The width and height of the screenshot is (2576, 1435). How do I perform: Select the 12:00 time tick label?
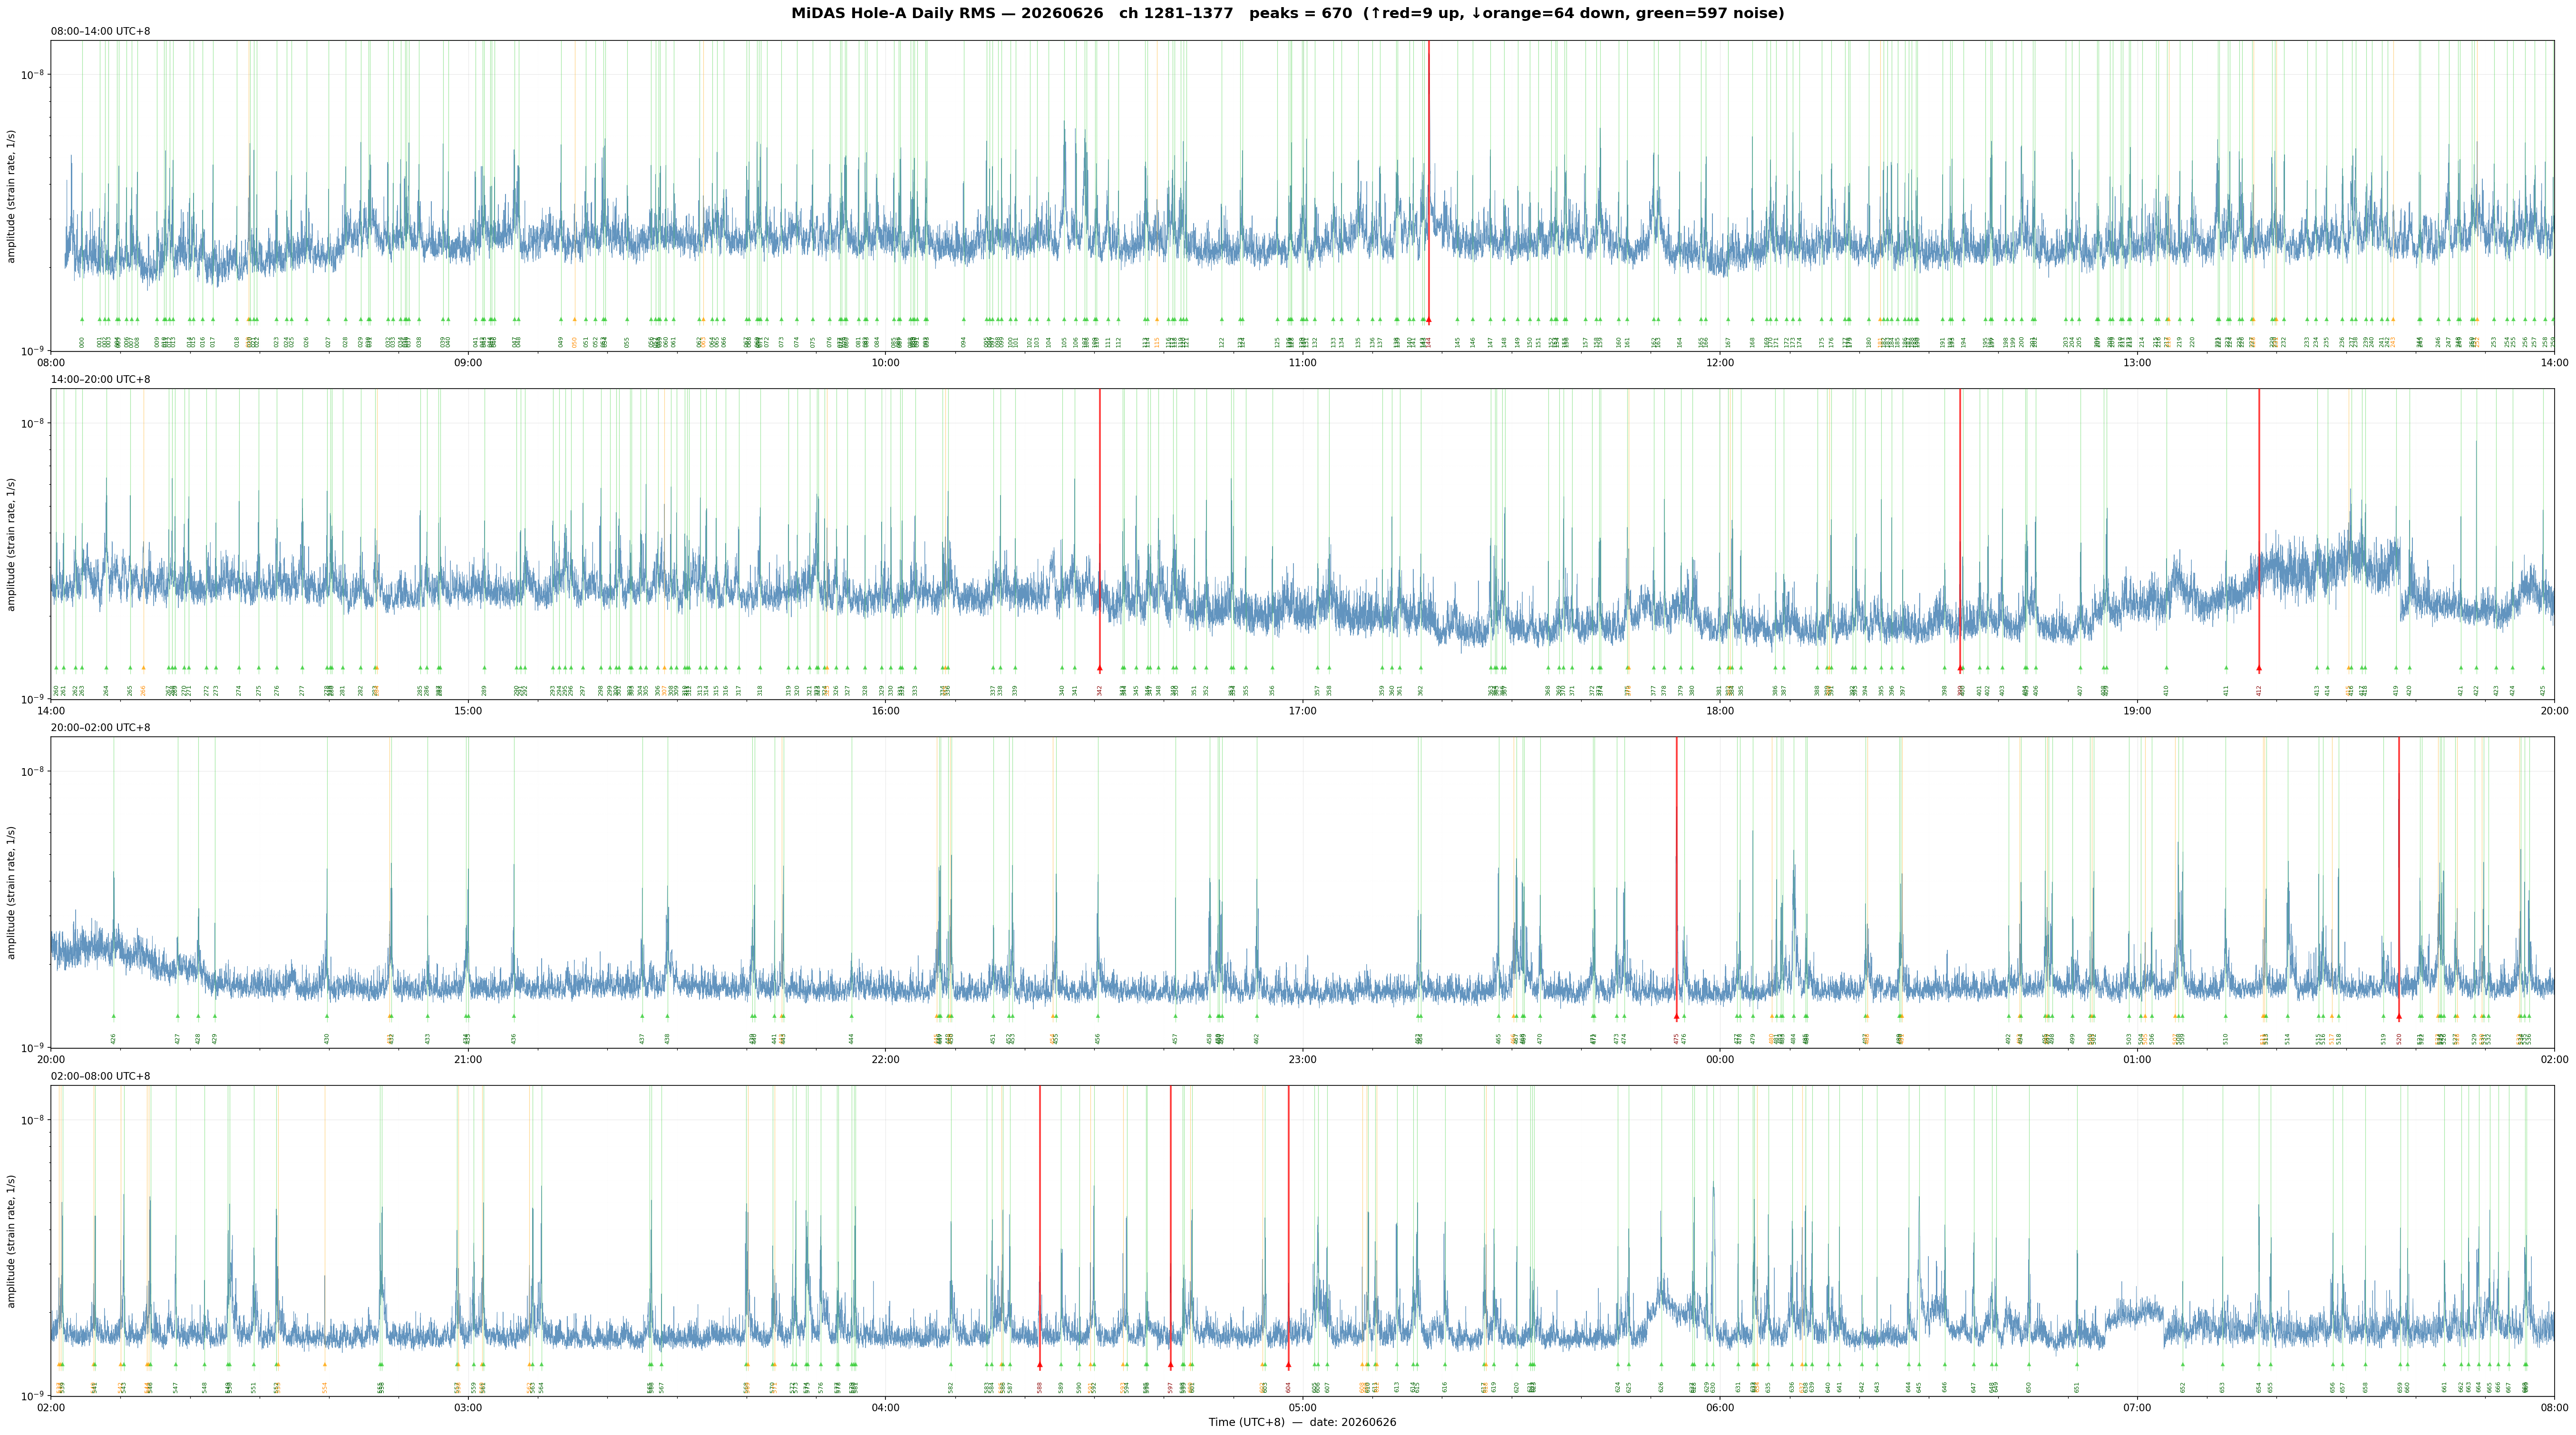coord(1720,362)
